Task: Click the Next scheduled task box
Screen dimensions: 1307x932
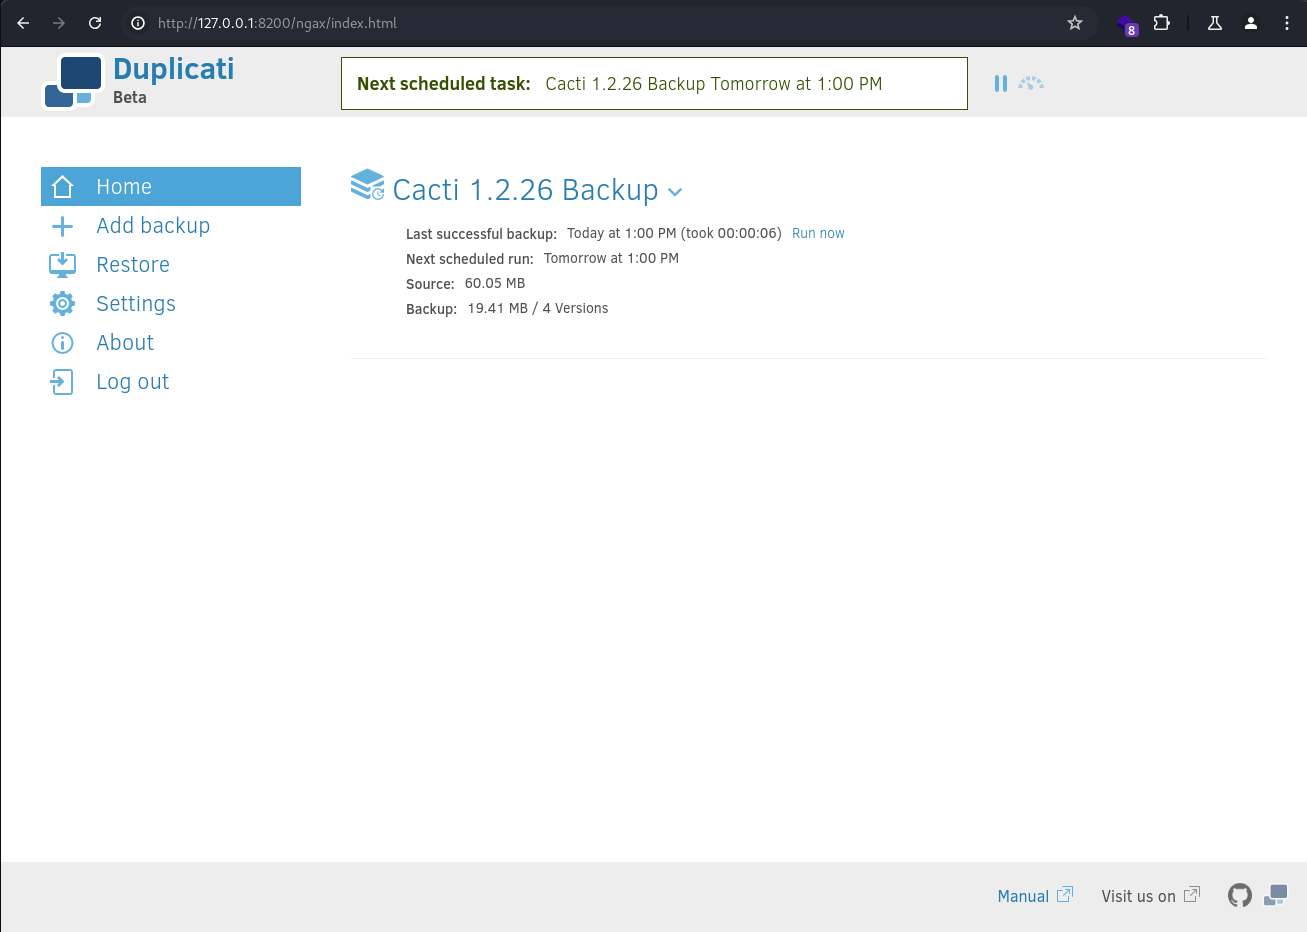Action: coord(654,84)
